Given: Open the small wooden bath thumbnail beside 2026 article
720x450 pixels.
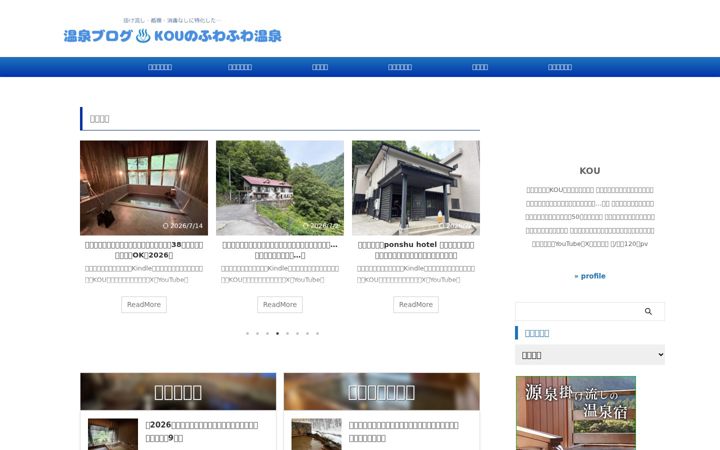Looking at the screenshot, I should (113, 434).
